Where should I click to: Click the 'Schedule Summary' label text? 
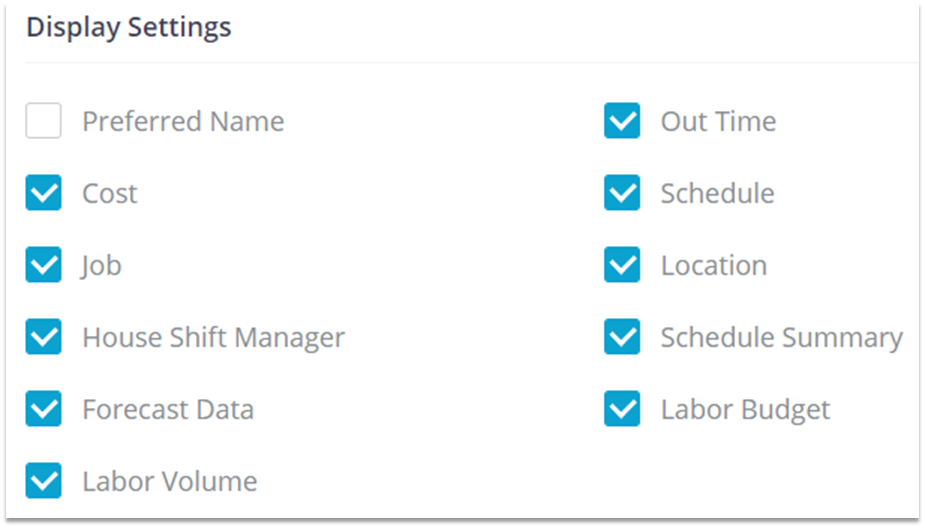[x=781, y=338]
